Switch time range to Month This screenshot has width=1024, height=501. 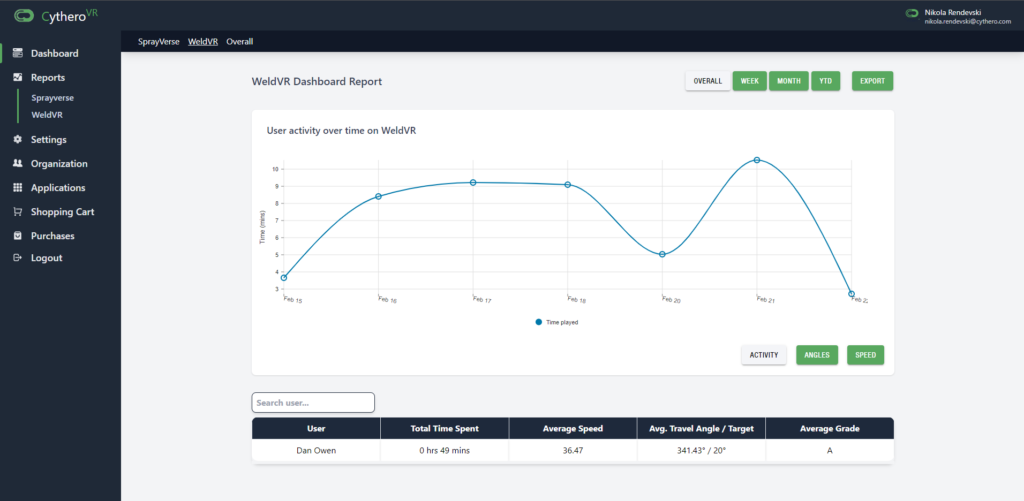coord(788,81)
